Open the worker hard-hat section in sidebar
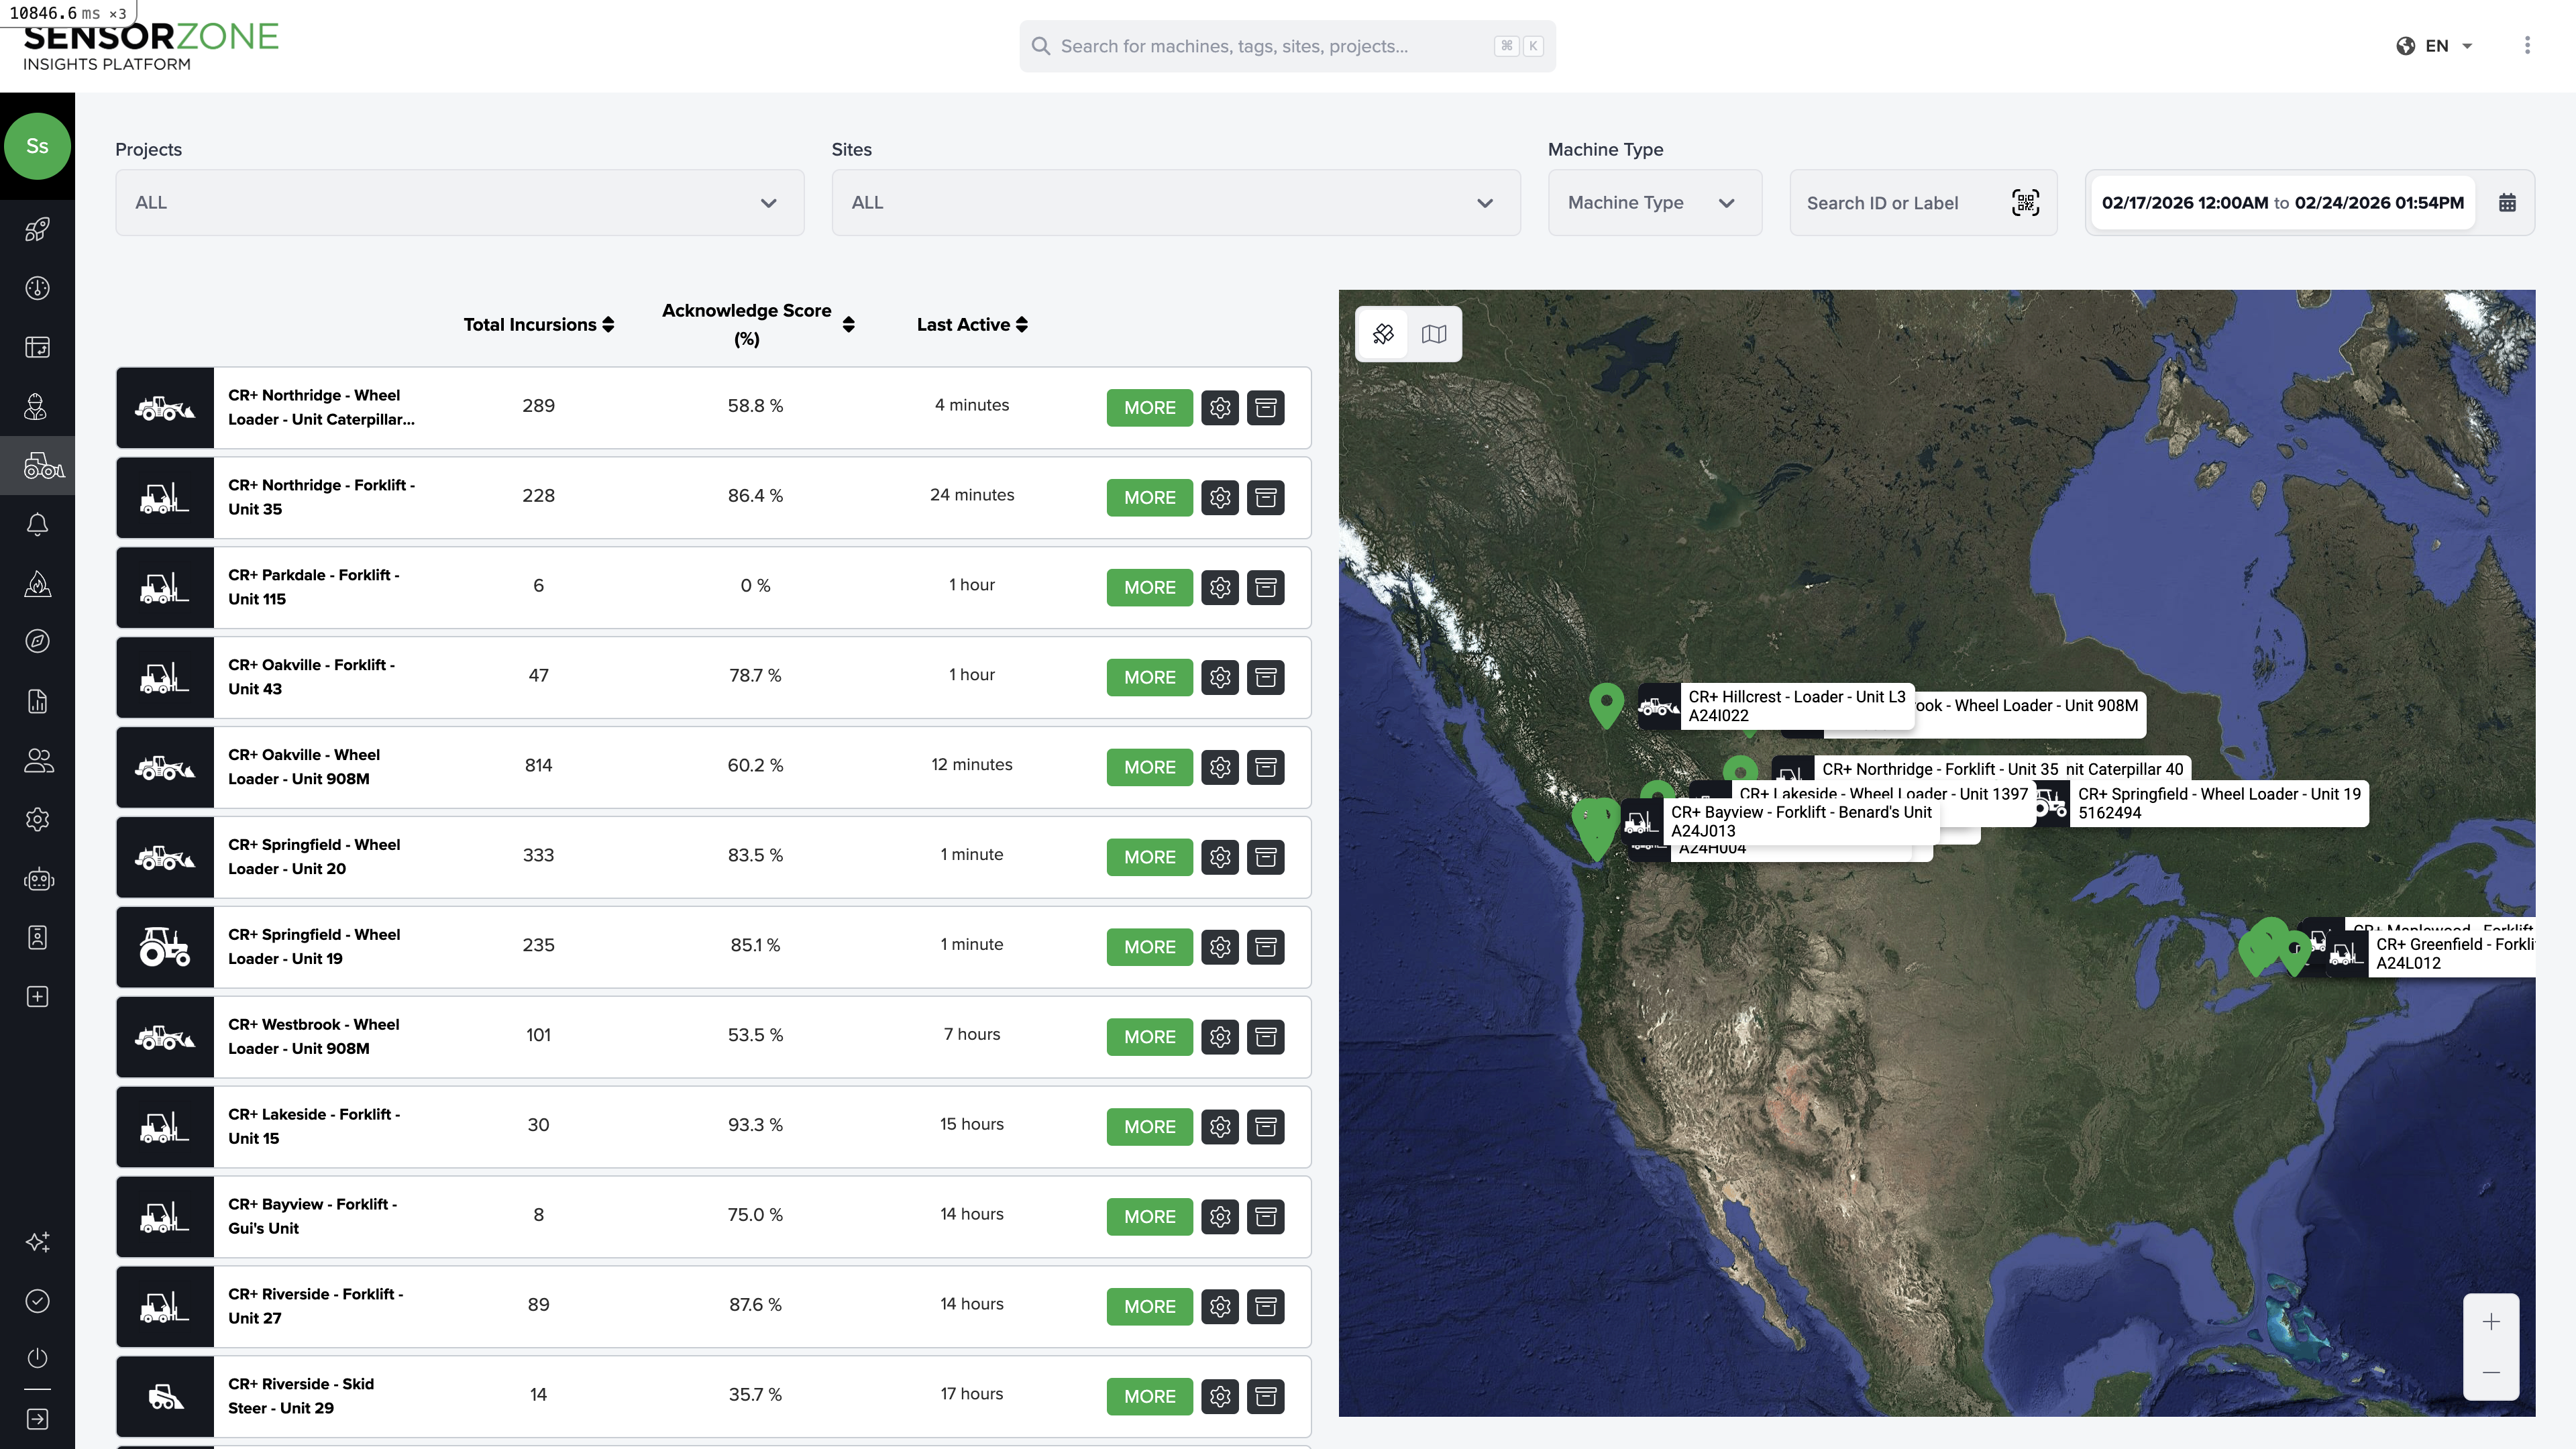 (37, 407)
